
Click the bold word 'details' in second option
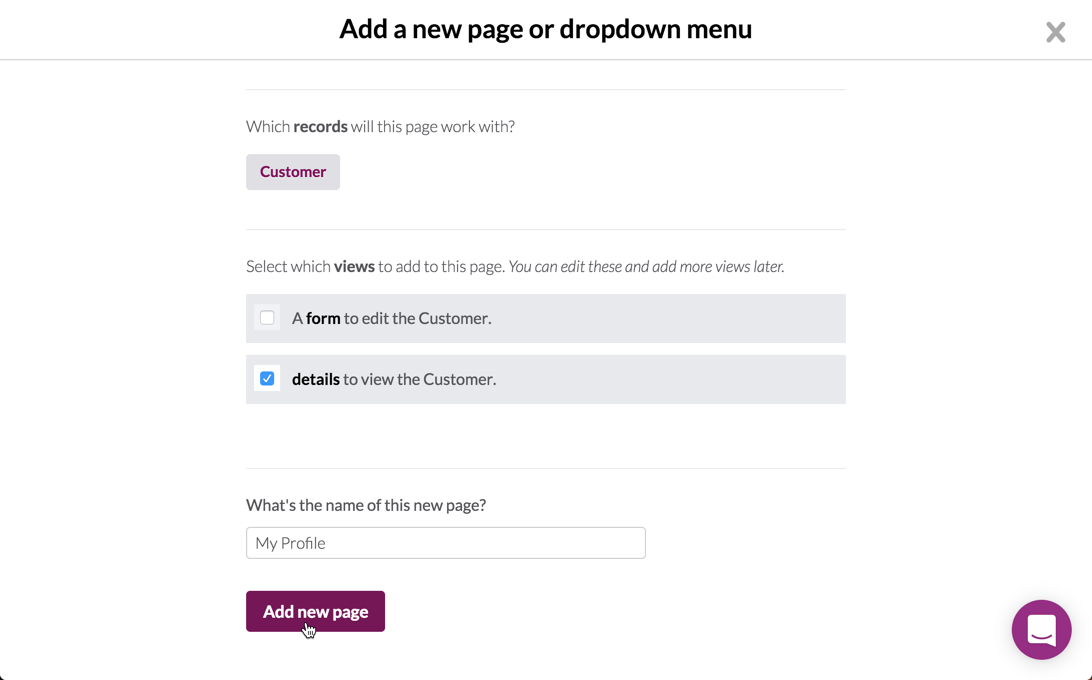pyautogui.click(x=315, y=379)
